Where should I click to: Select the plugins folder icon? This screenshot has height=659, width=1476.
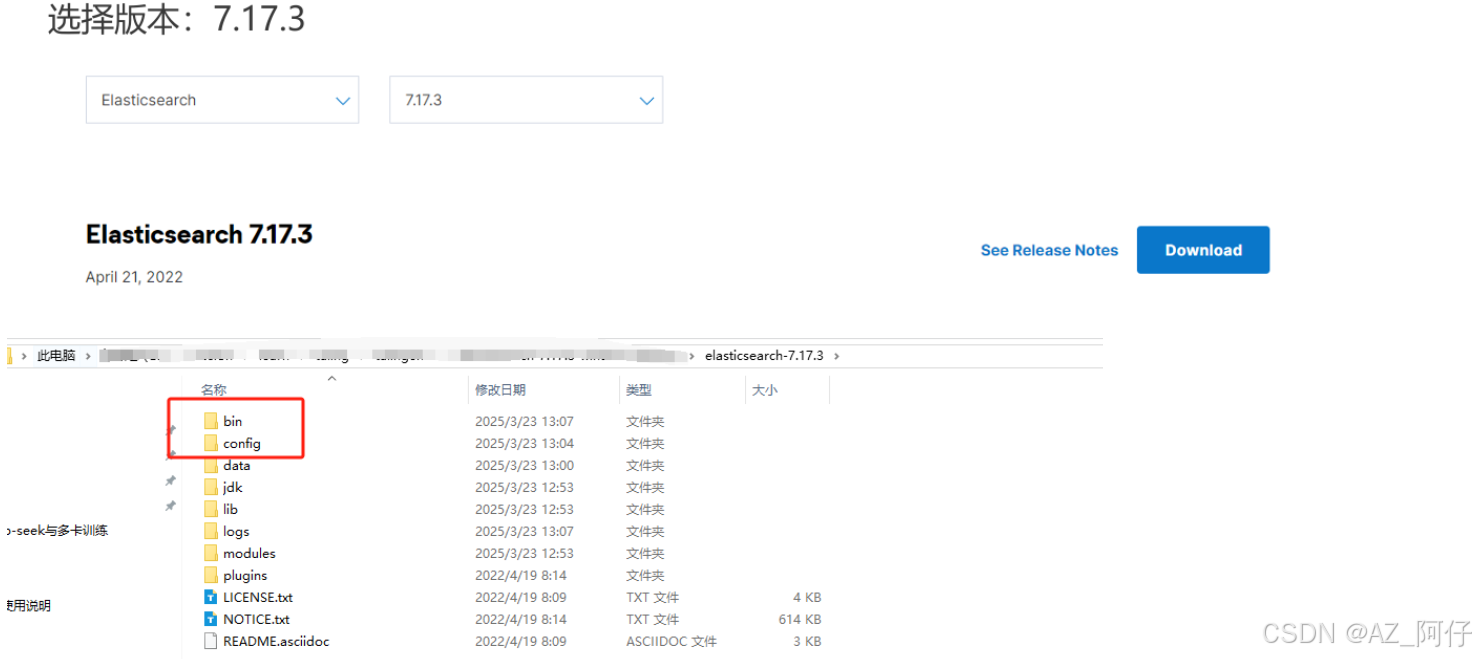tap(210, 575)
